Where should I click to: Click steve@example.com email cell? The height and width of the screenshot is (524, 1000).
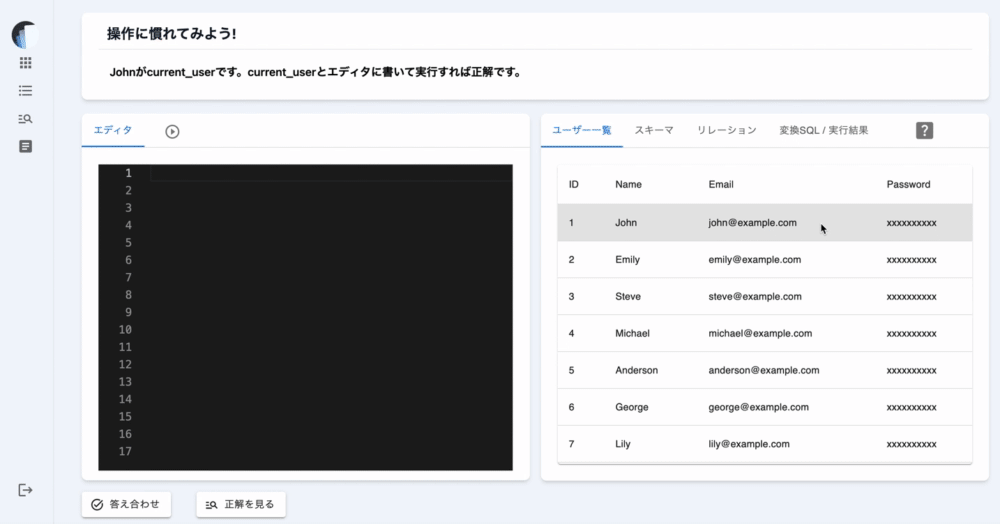755,296
